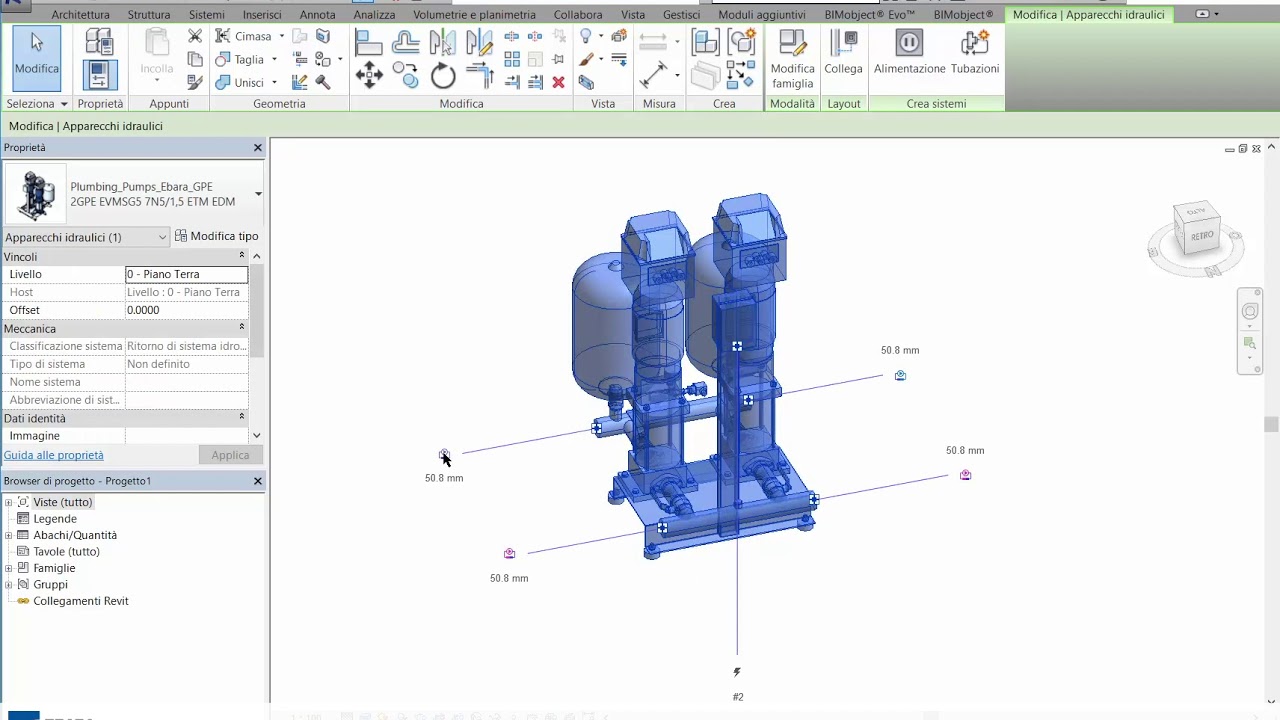The image size is (1280, 720).
Task: Collapse the Meccanica properties section
Action: (x=242, y=328)
